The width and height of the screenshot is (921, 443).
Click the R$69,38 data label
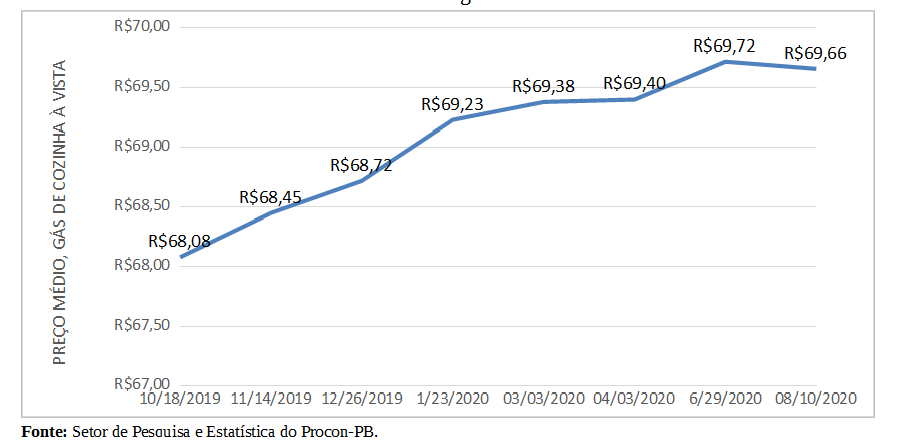[x=543, y=86]
